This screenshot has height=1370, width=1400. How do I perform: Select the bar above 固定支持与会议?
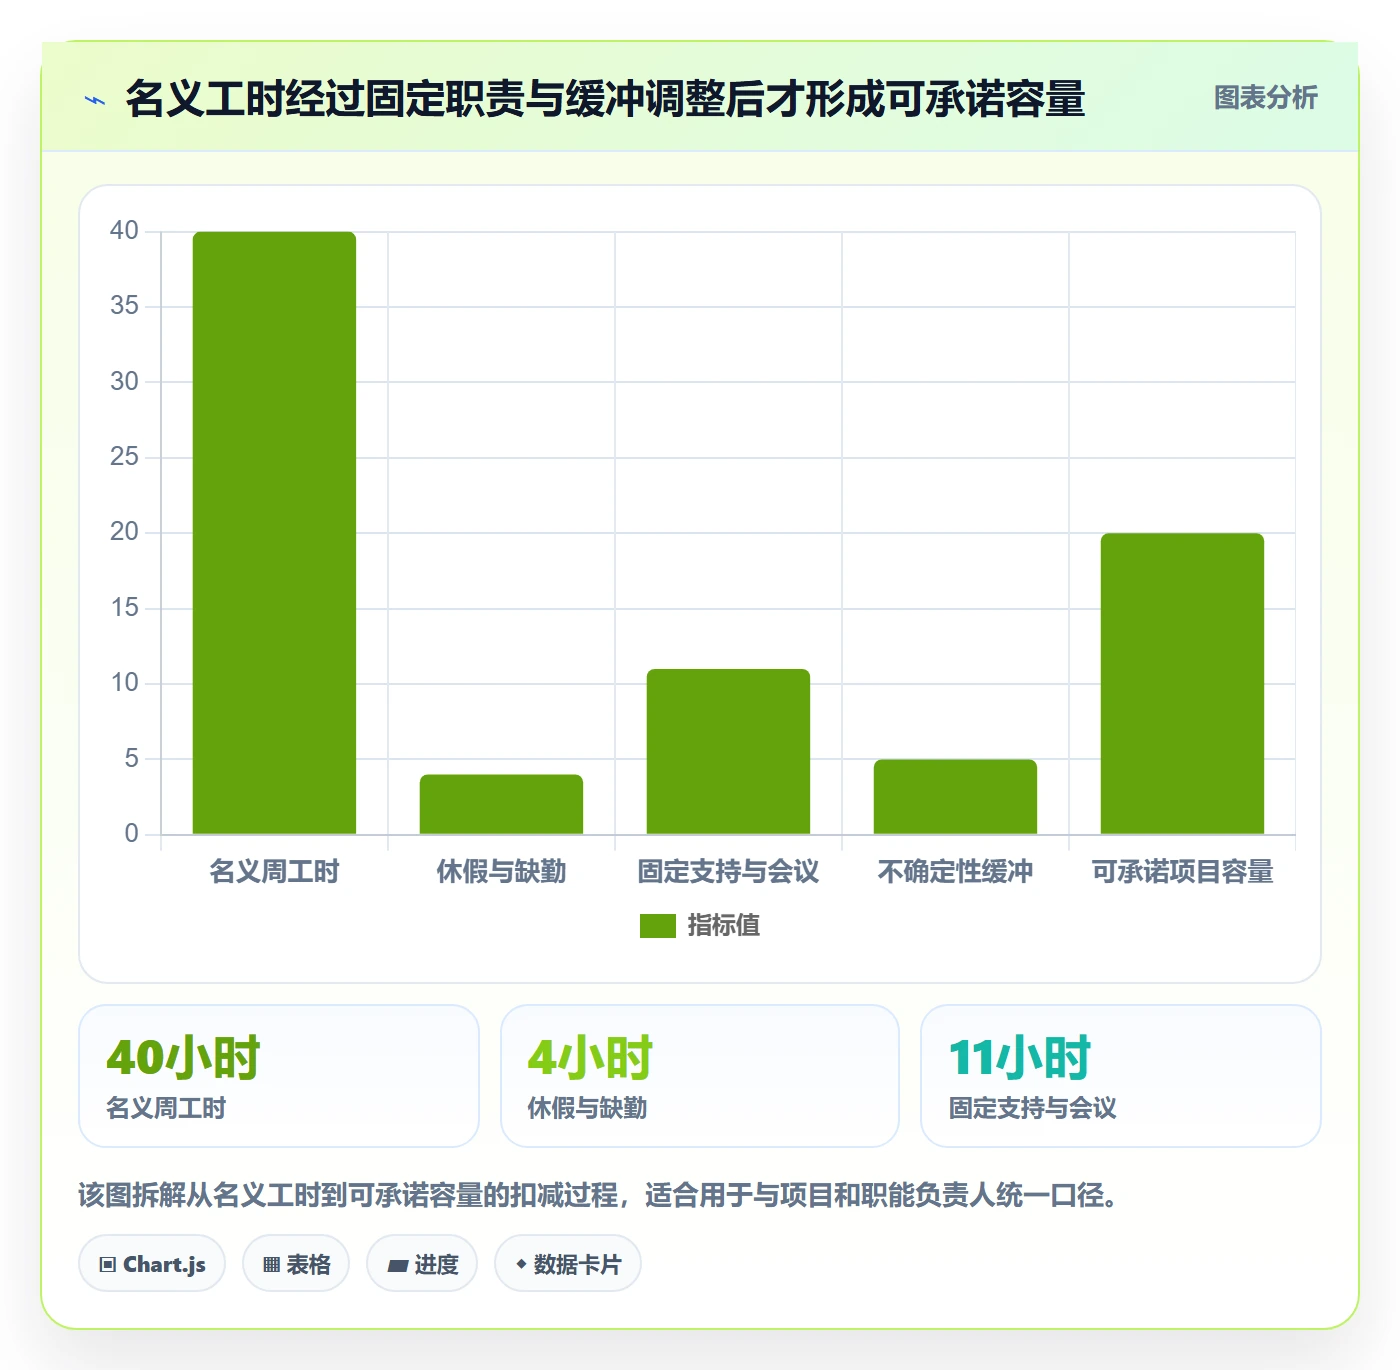tap(728, 751)
